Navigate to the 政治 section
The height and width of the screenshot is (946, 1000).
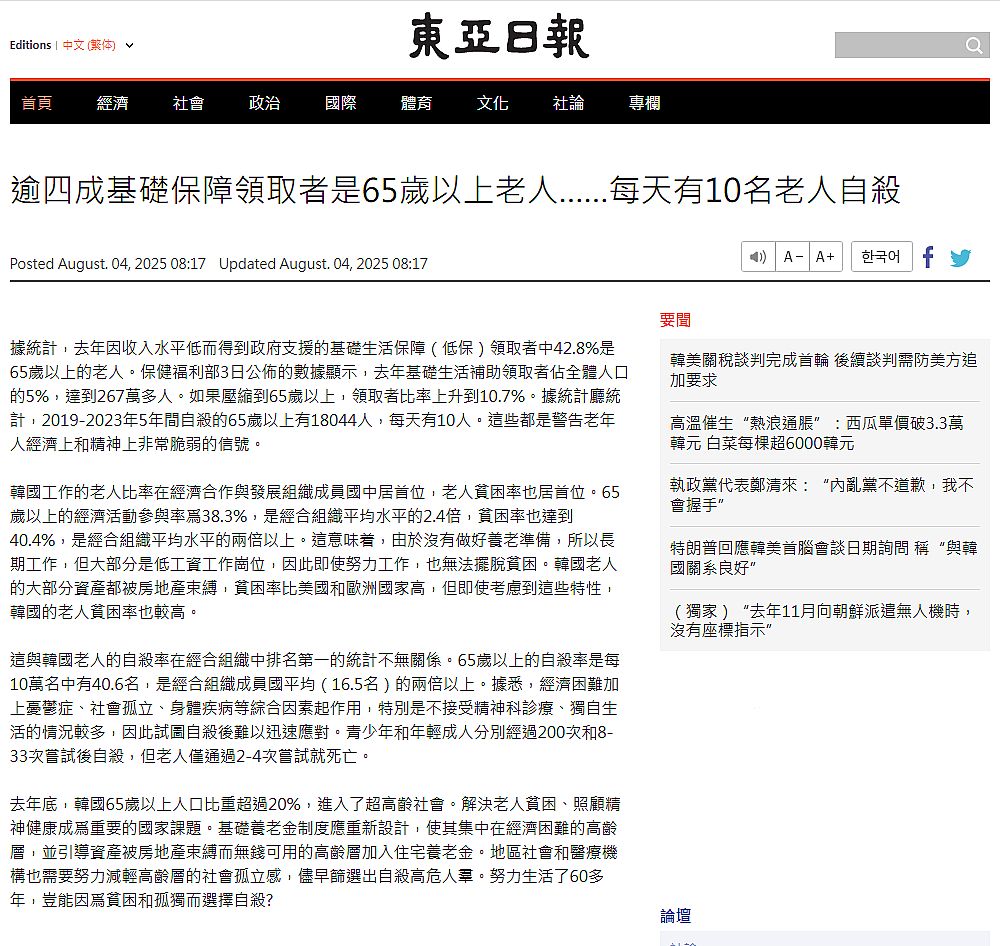[x=264, y=103]
